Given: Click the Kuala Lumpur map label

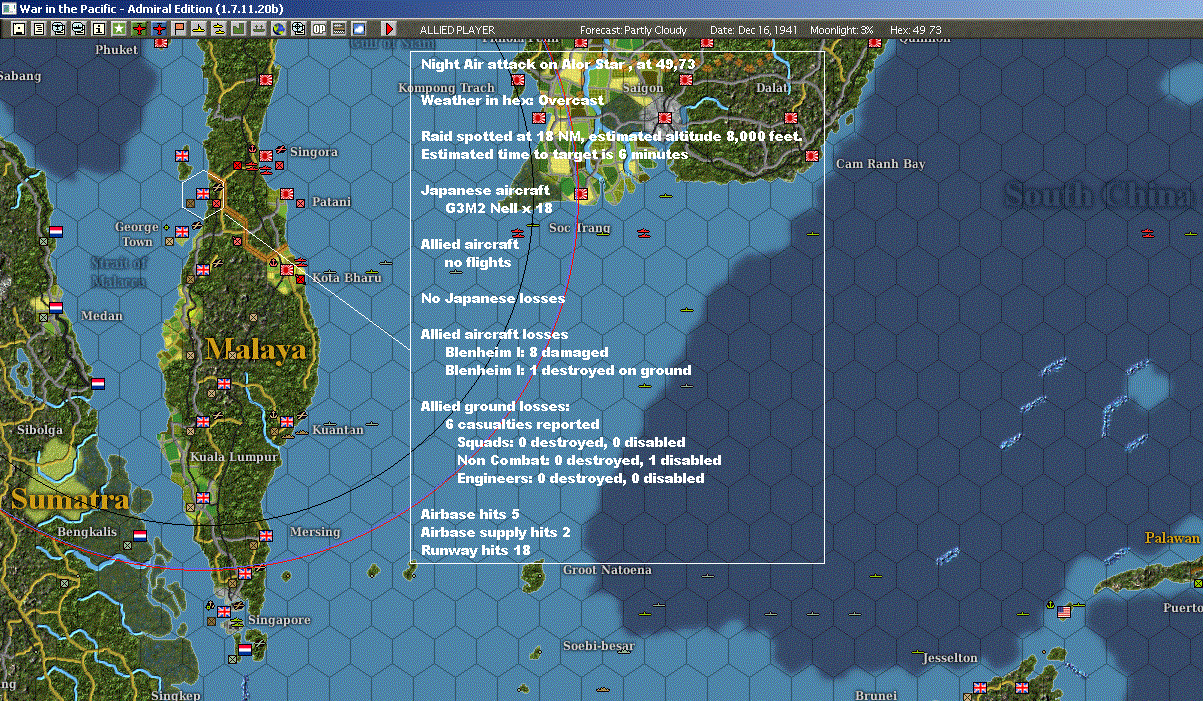Looking at the screenshot, I should tap(233, 457).
